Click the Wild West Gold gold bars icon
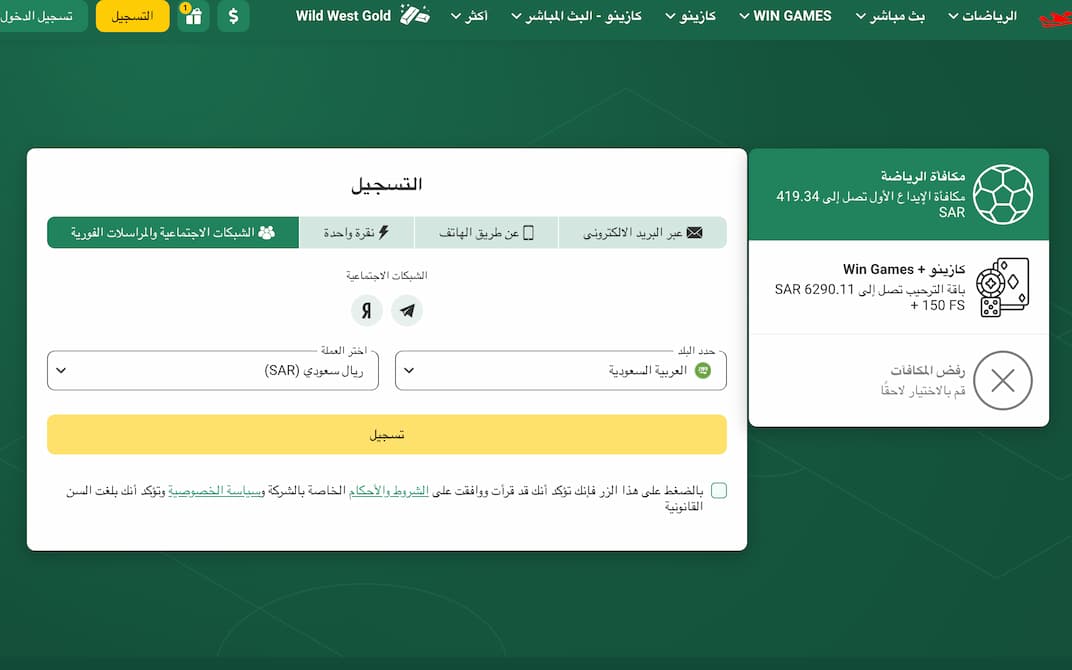 [x=415, y=14]
